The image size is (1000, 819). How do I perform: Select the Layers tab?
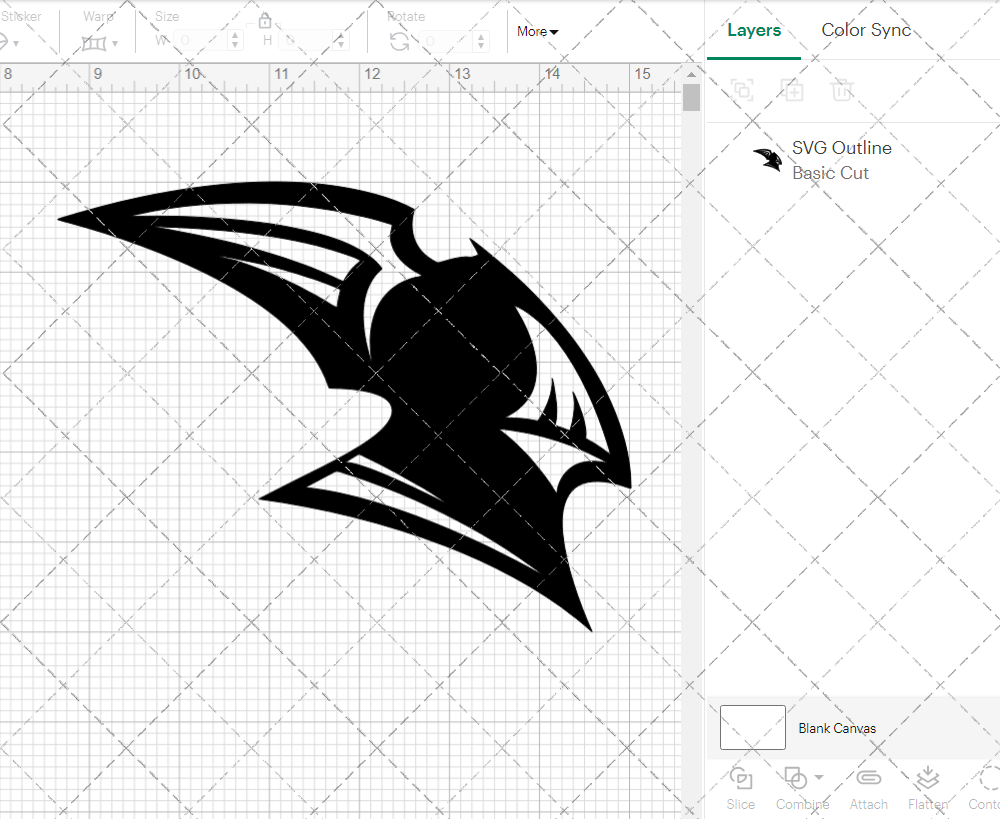[754, 30]
